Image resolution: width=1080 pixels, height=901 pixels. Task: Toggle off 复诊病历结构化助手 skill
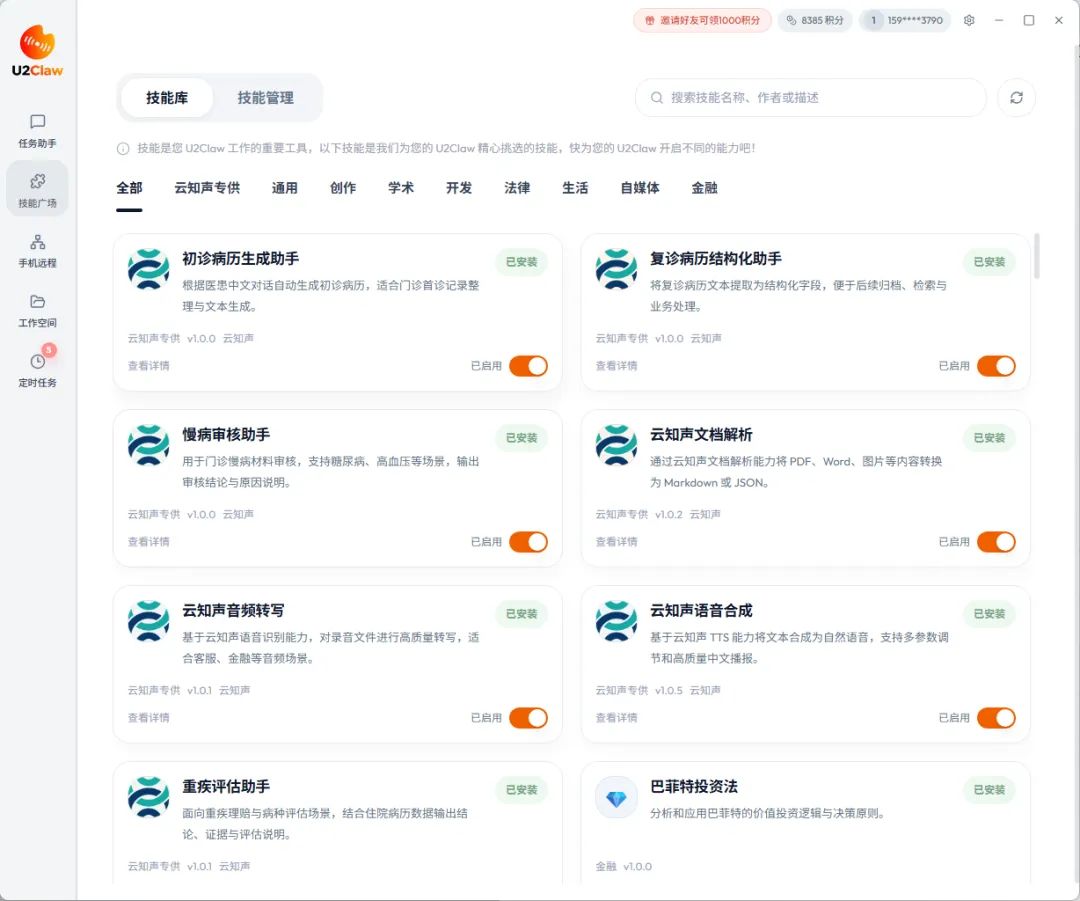pyautogui.click(x=996, y=366)
